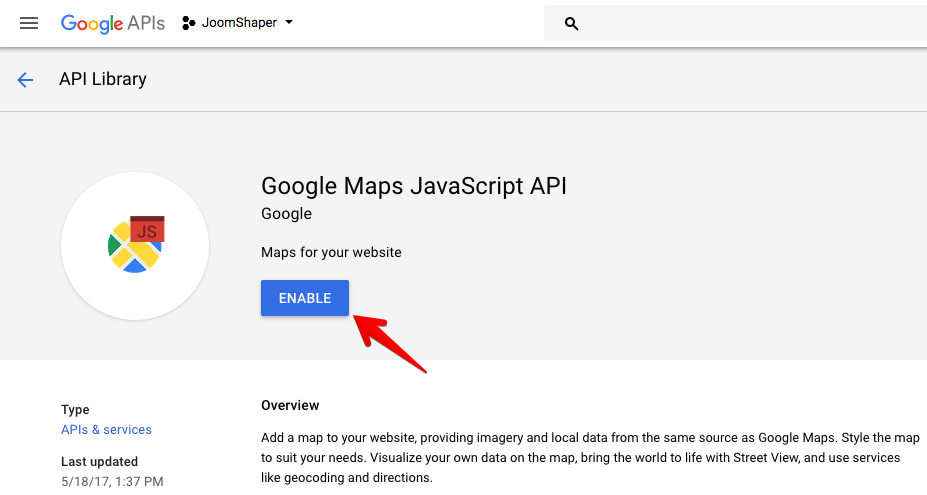The height and width of the screenshot is (495, 927).
Task: Click the Type label in the sidebar
Action: (x=75, y=410)
